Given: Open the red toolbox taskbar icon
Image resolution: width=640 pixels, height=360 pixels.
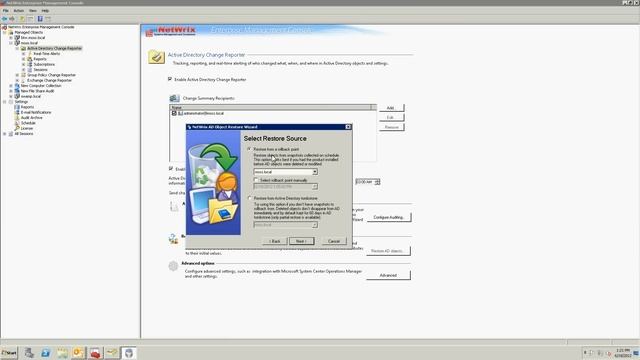Looking at the screenshot, I should [x=95, y=353].
